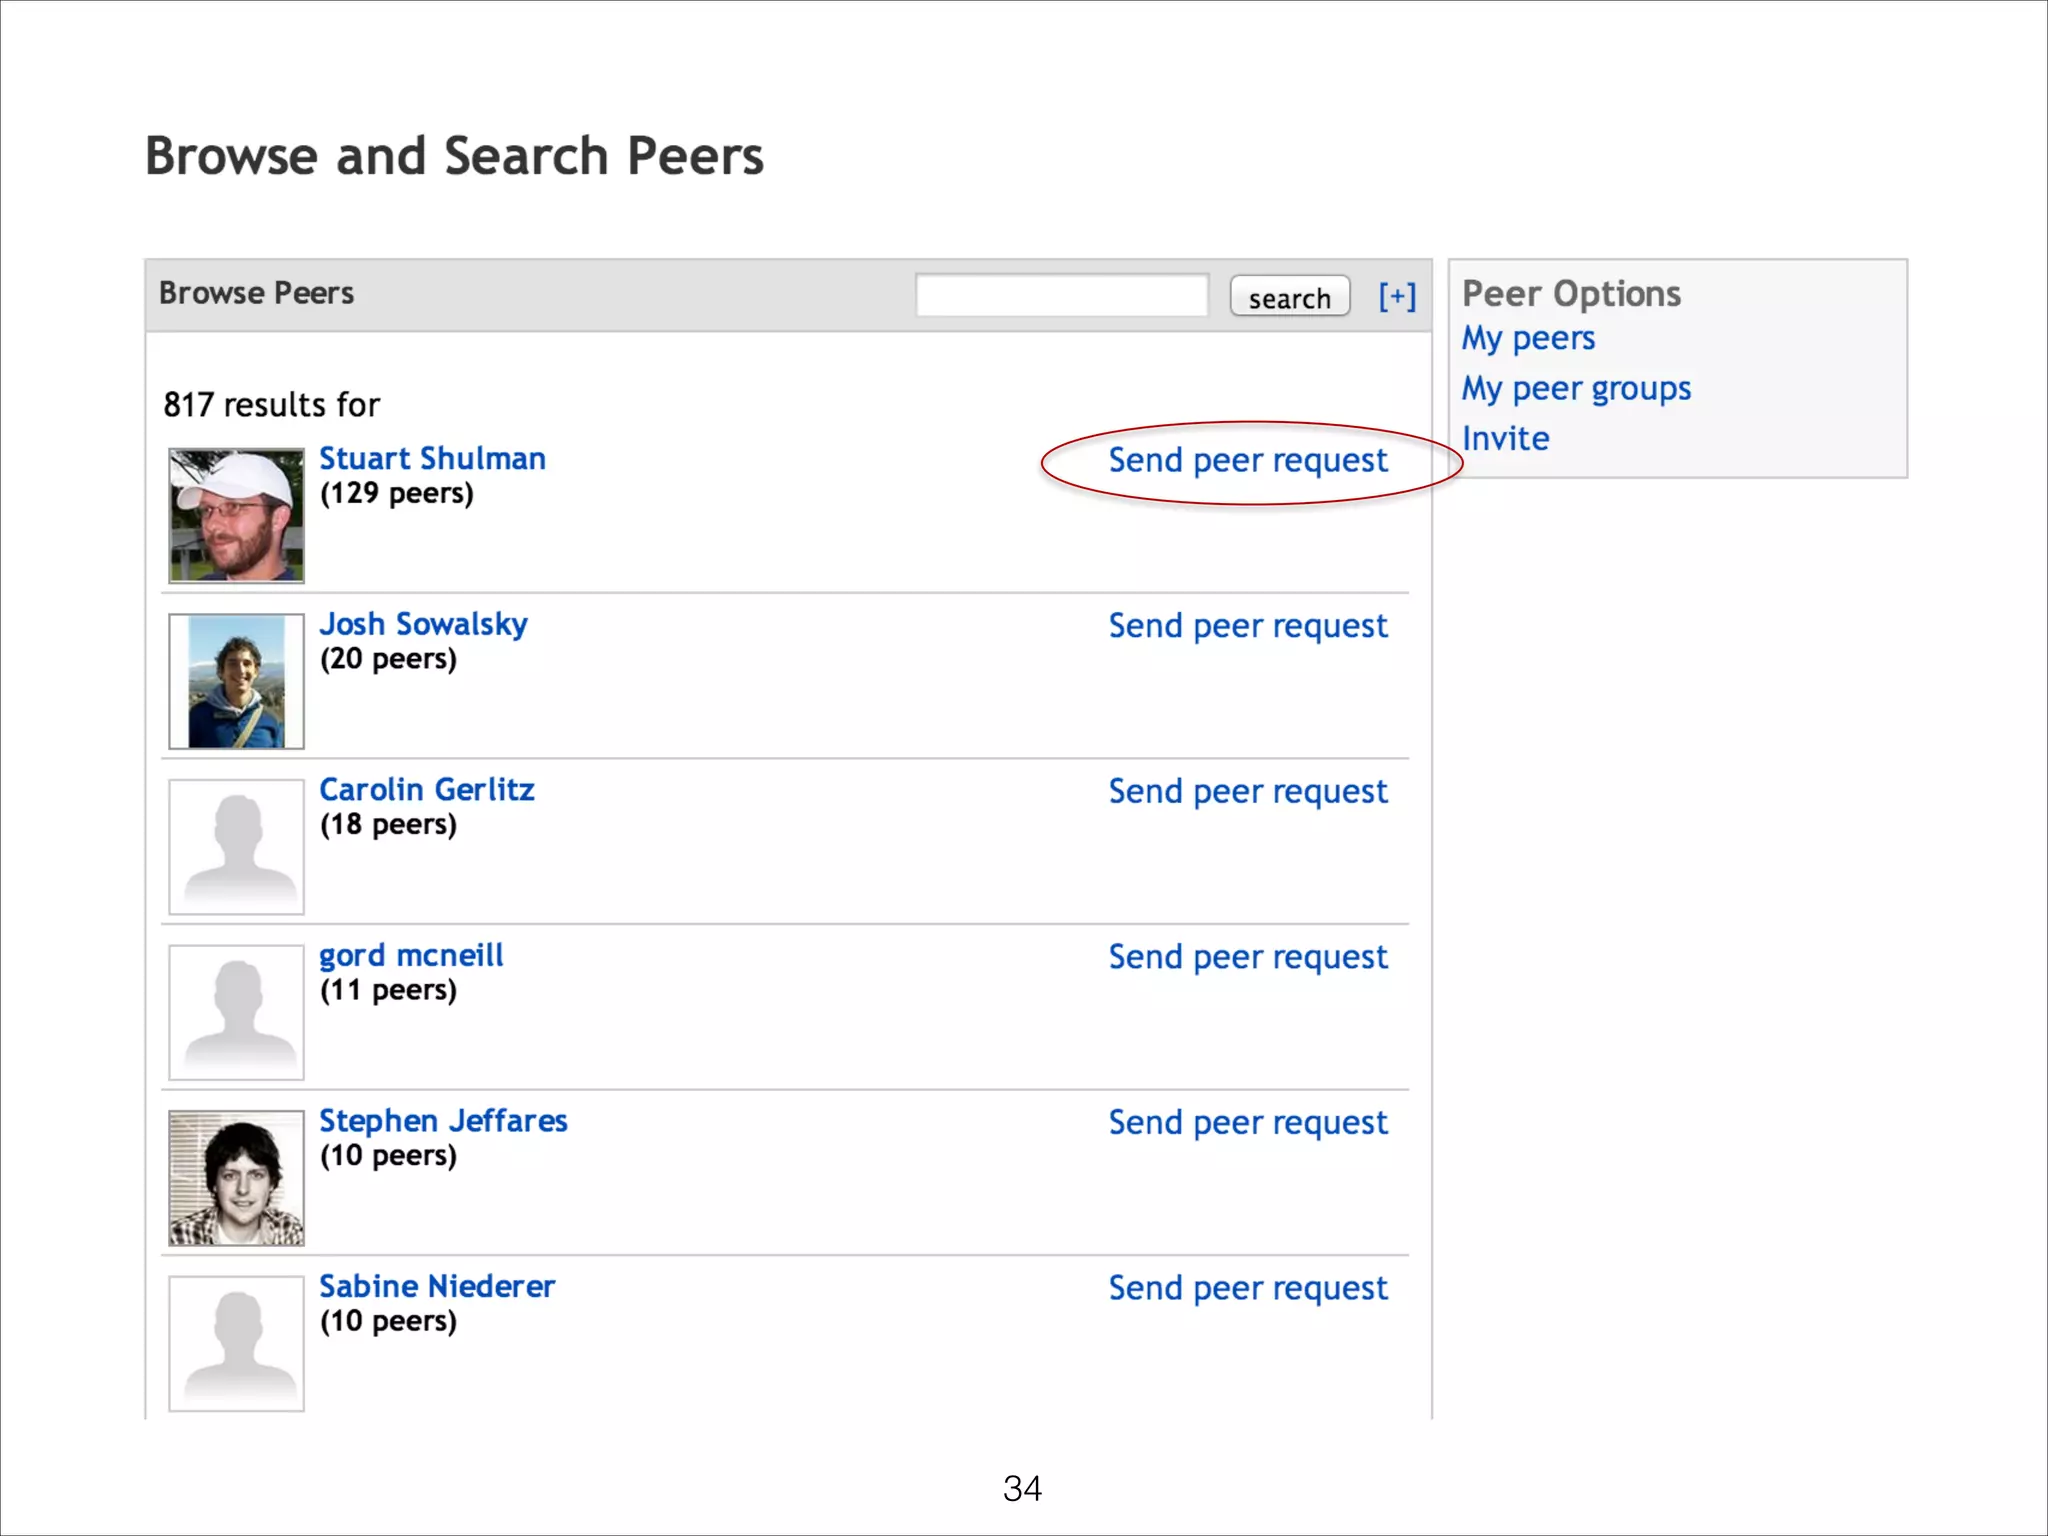This screenshot has height=1536, width=2048.
Task: Click gord mcneill's placeholder avatar
Action: click(x=236, y=1012)
